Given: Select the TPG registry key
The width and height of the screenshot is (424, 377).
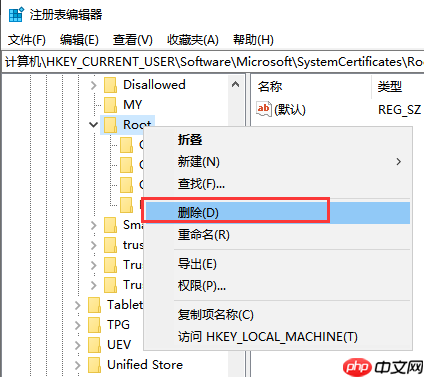Looking at the screenshot, I should [x=118, y=325].
